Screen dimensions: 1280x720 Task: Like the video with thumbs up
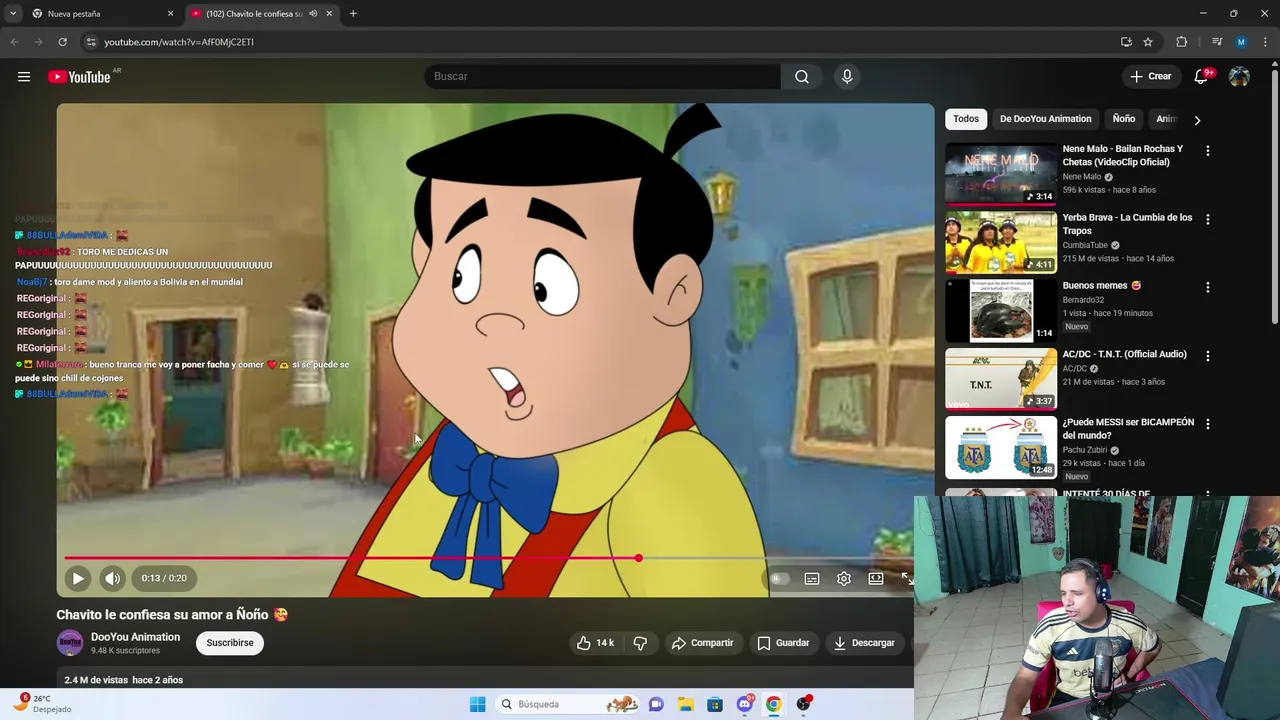[x=595, y=643]
